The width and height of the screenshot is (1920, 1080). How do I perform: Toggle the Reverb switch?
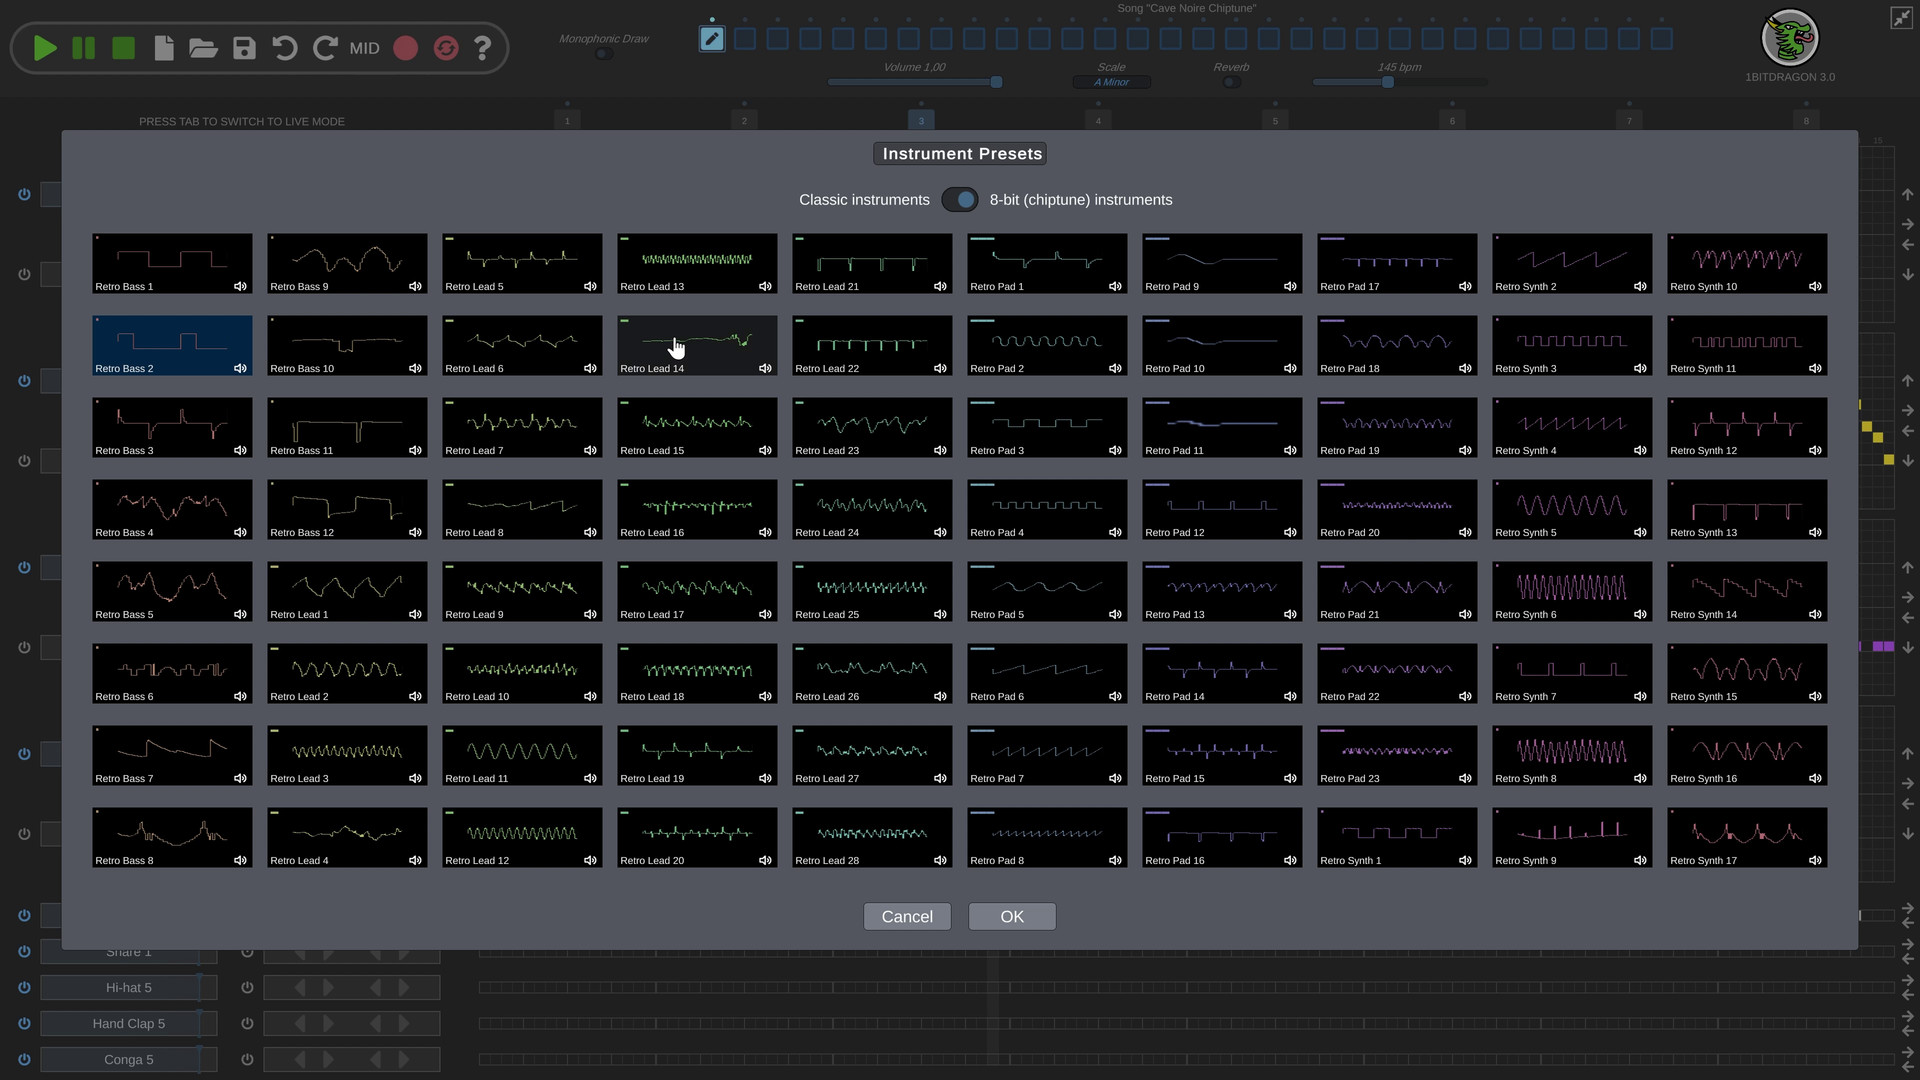(1231, 82)
